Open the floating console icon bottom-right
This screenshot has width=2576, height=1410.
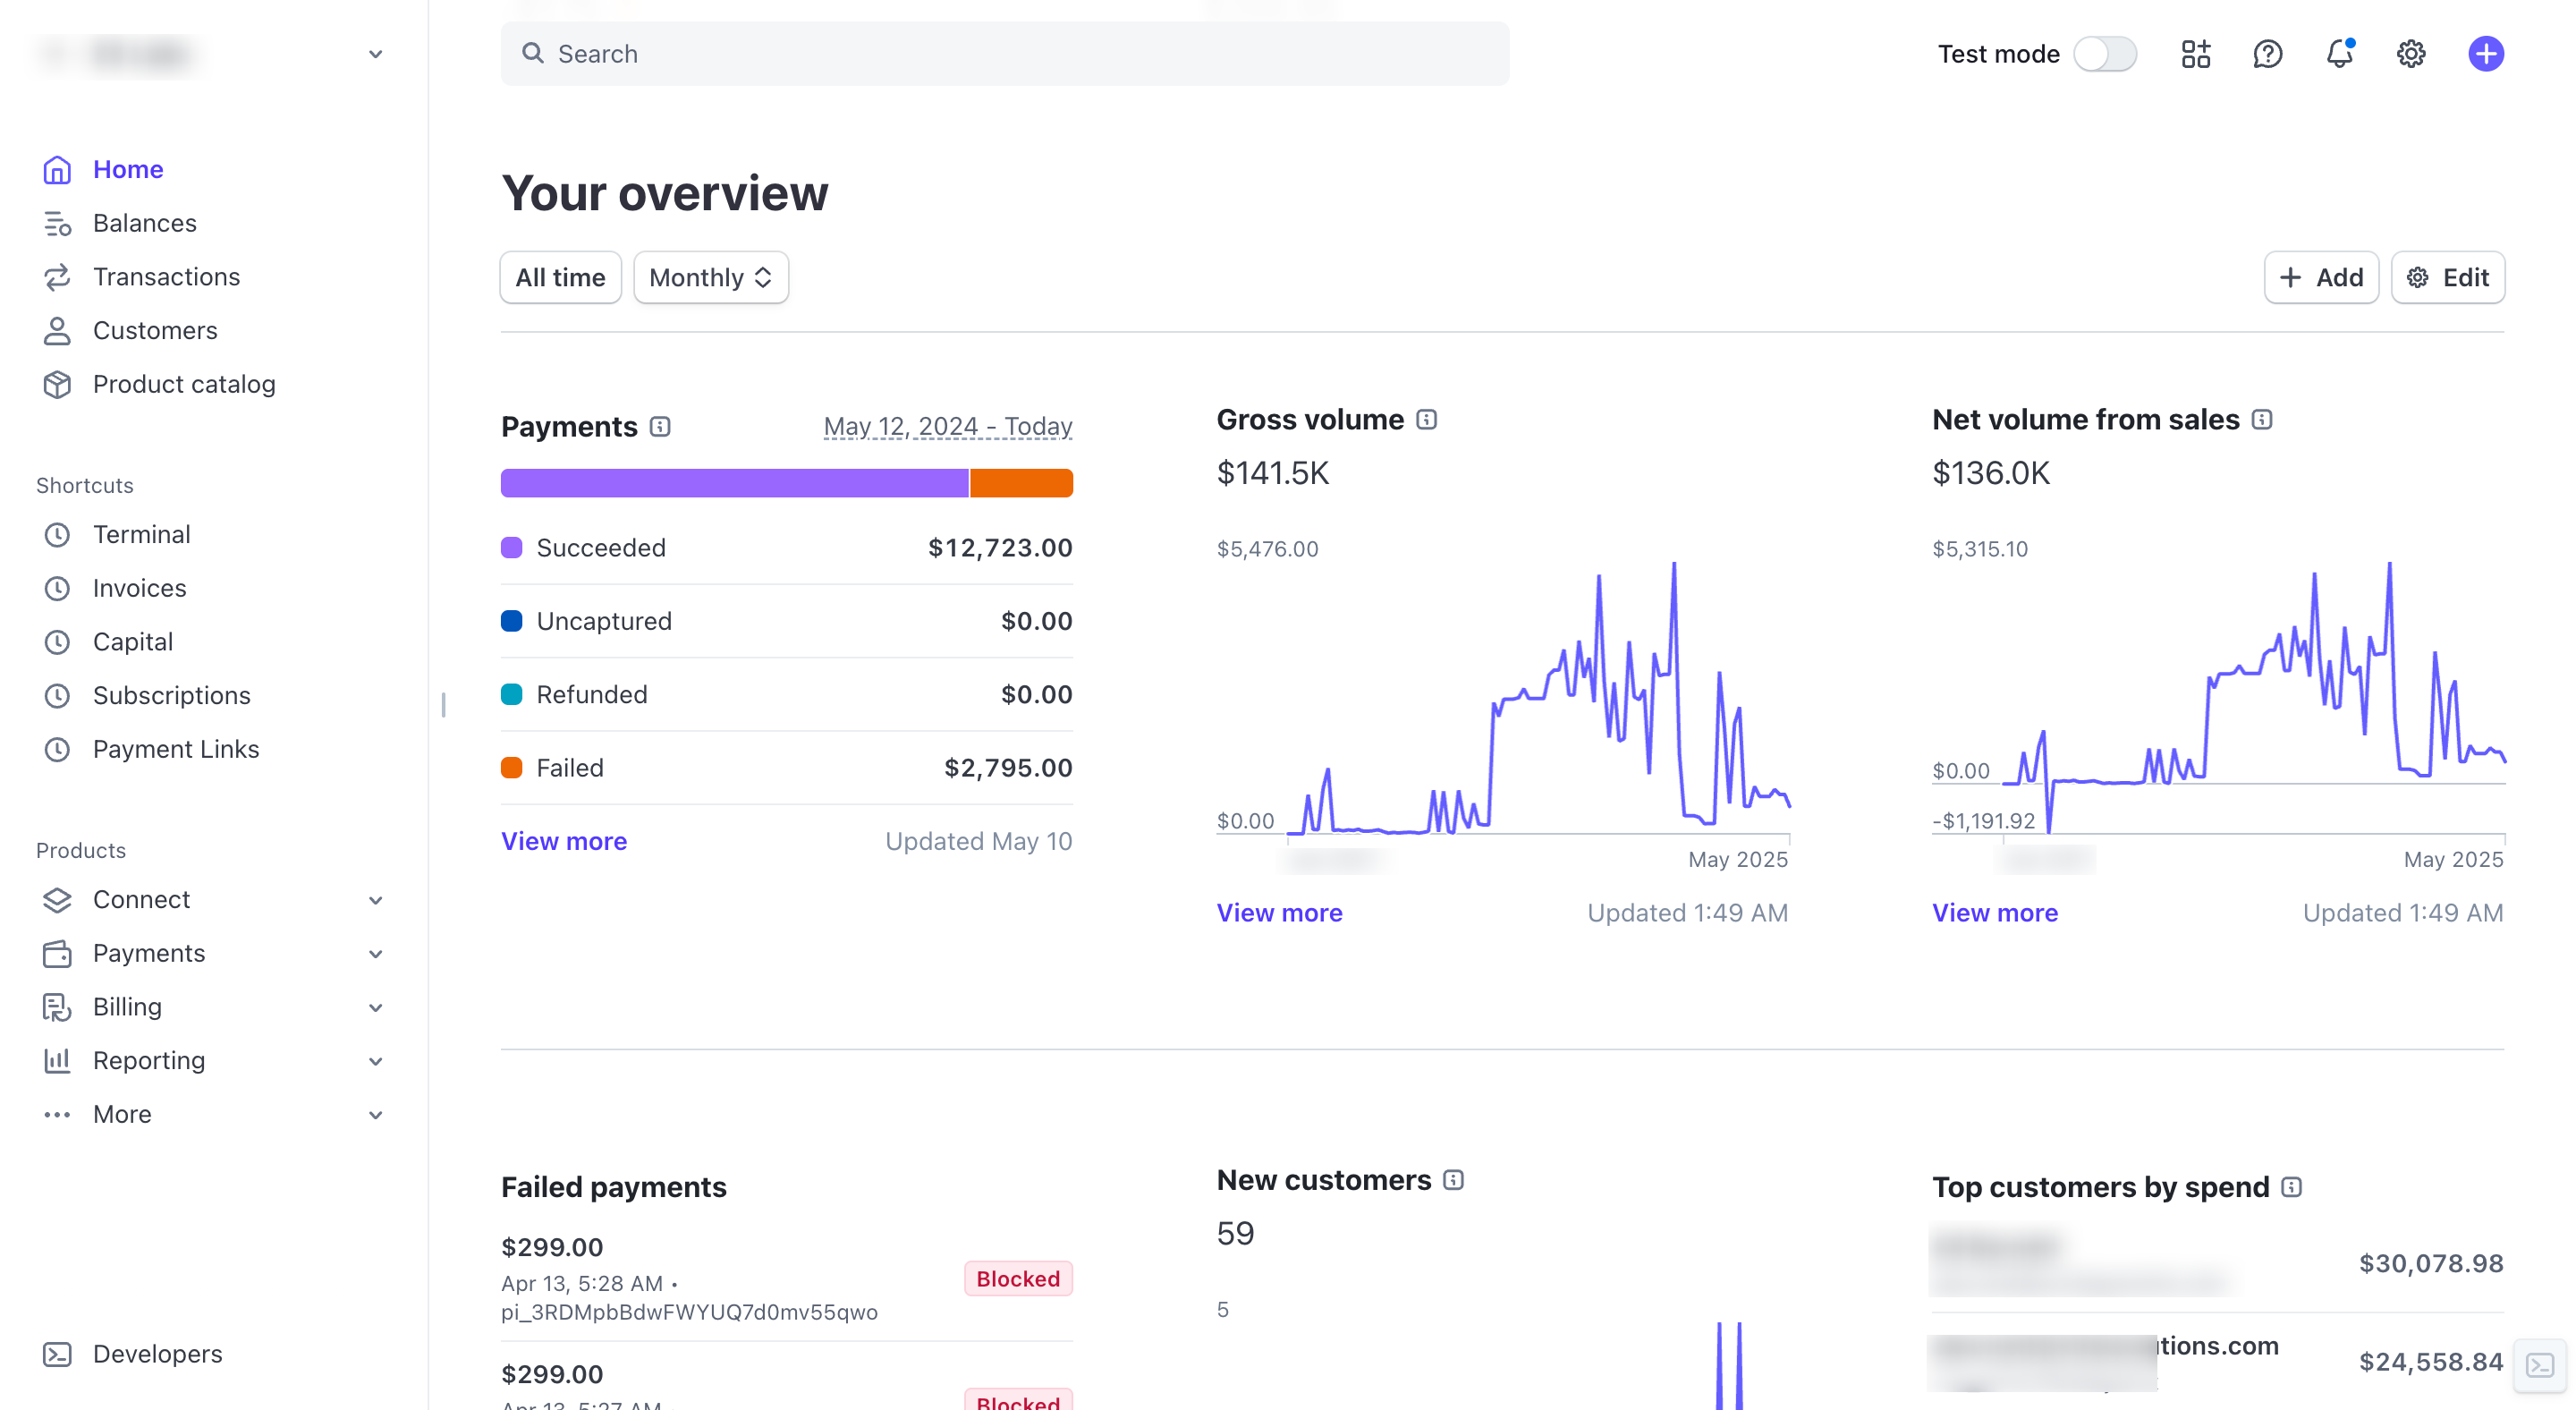[x=2539, y=1366]
